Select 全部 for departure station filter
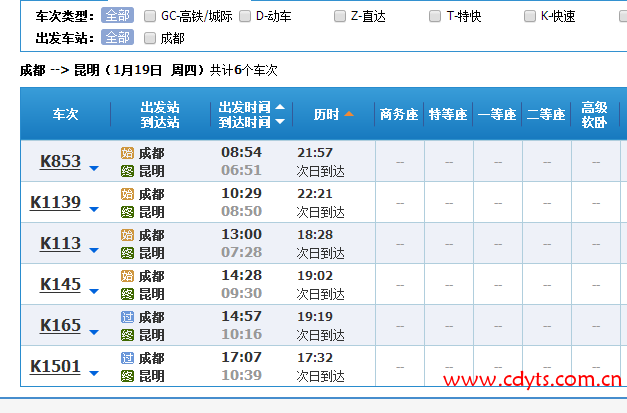 pos(116,38)
